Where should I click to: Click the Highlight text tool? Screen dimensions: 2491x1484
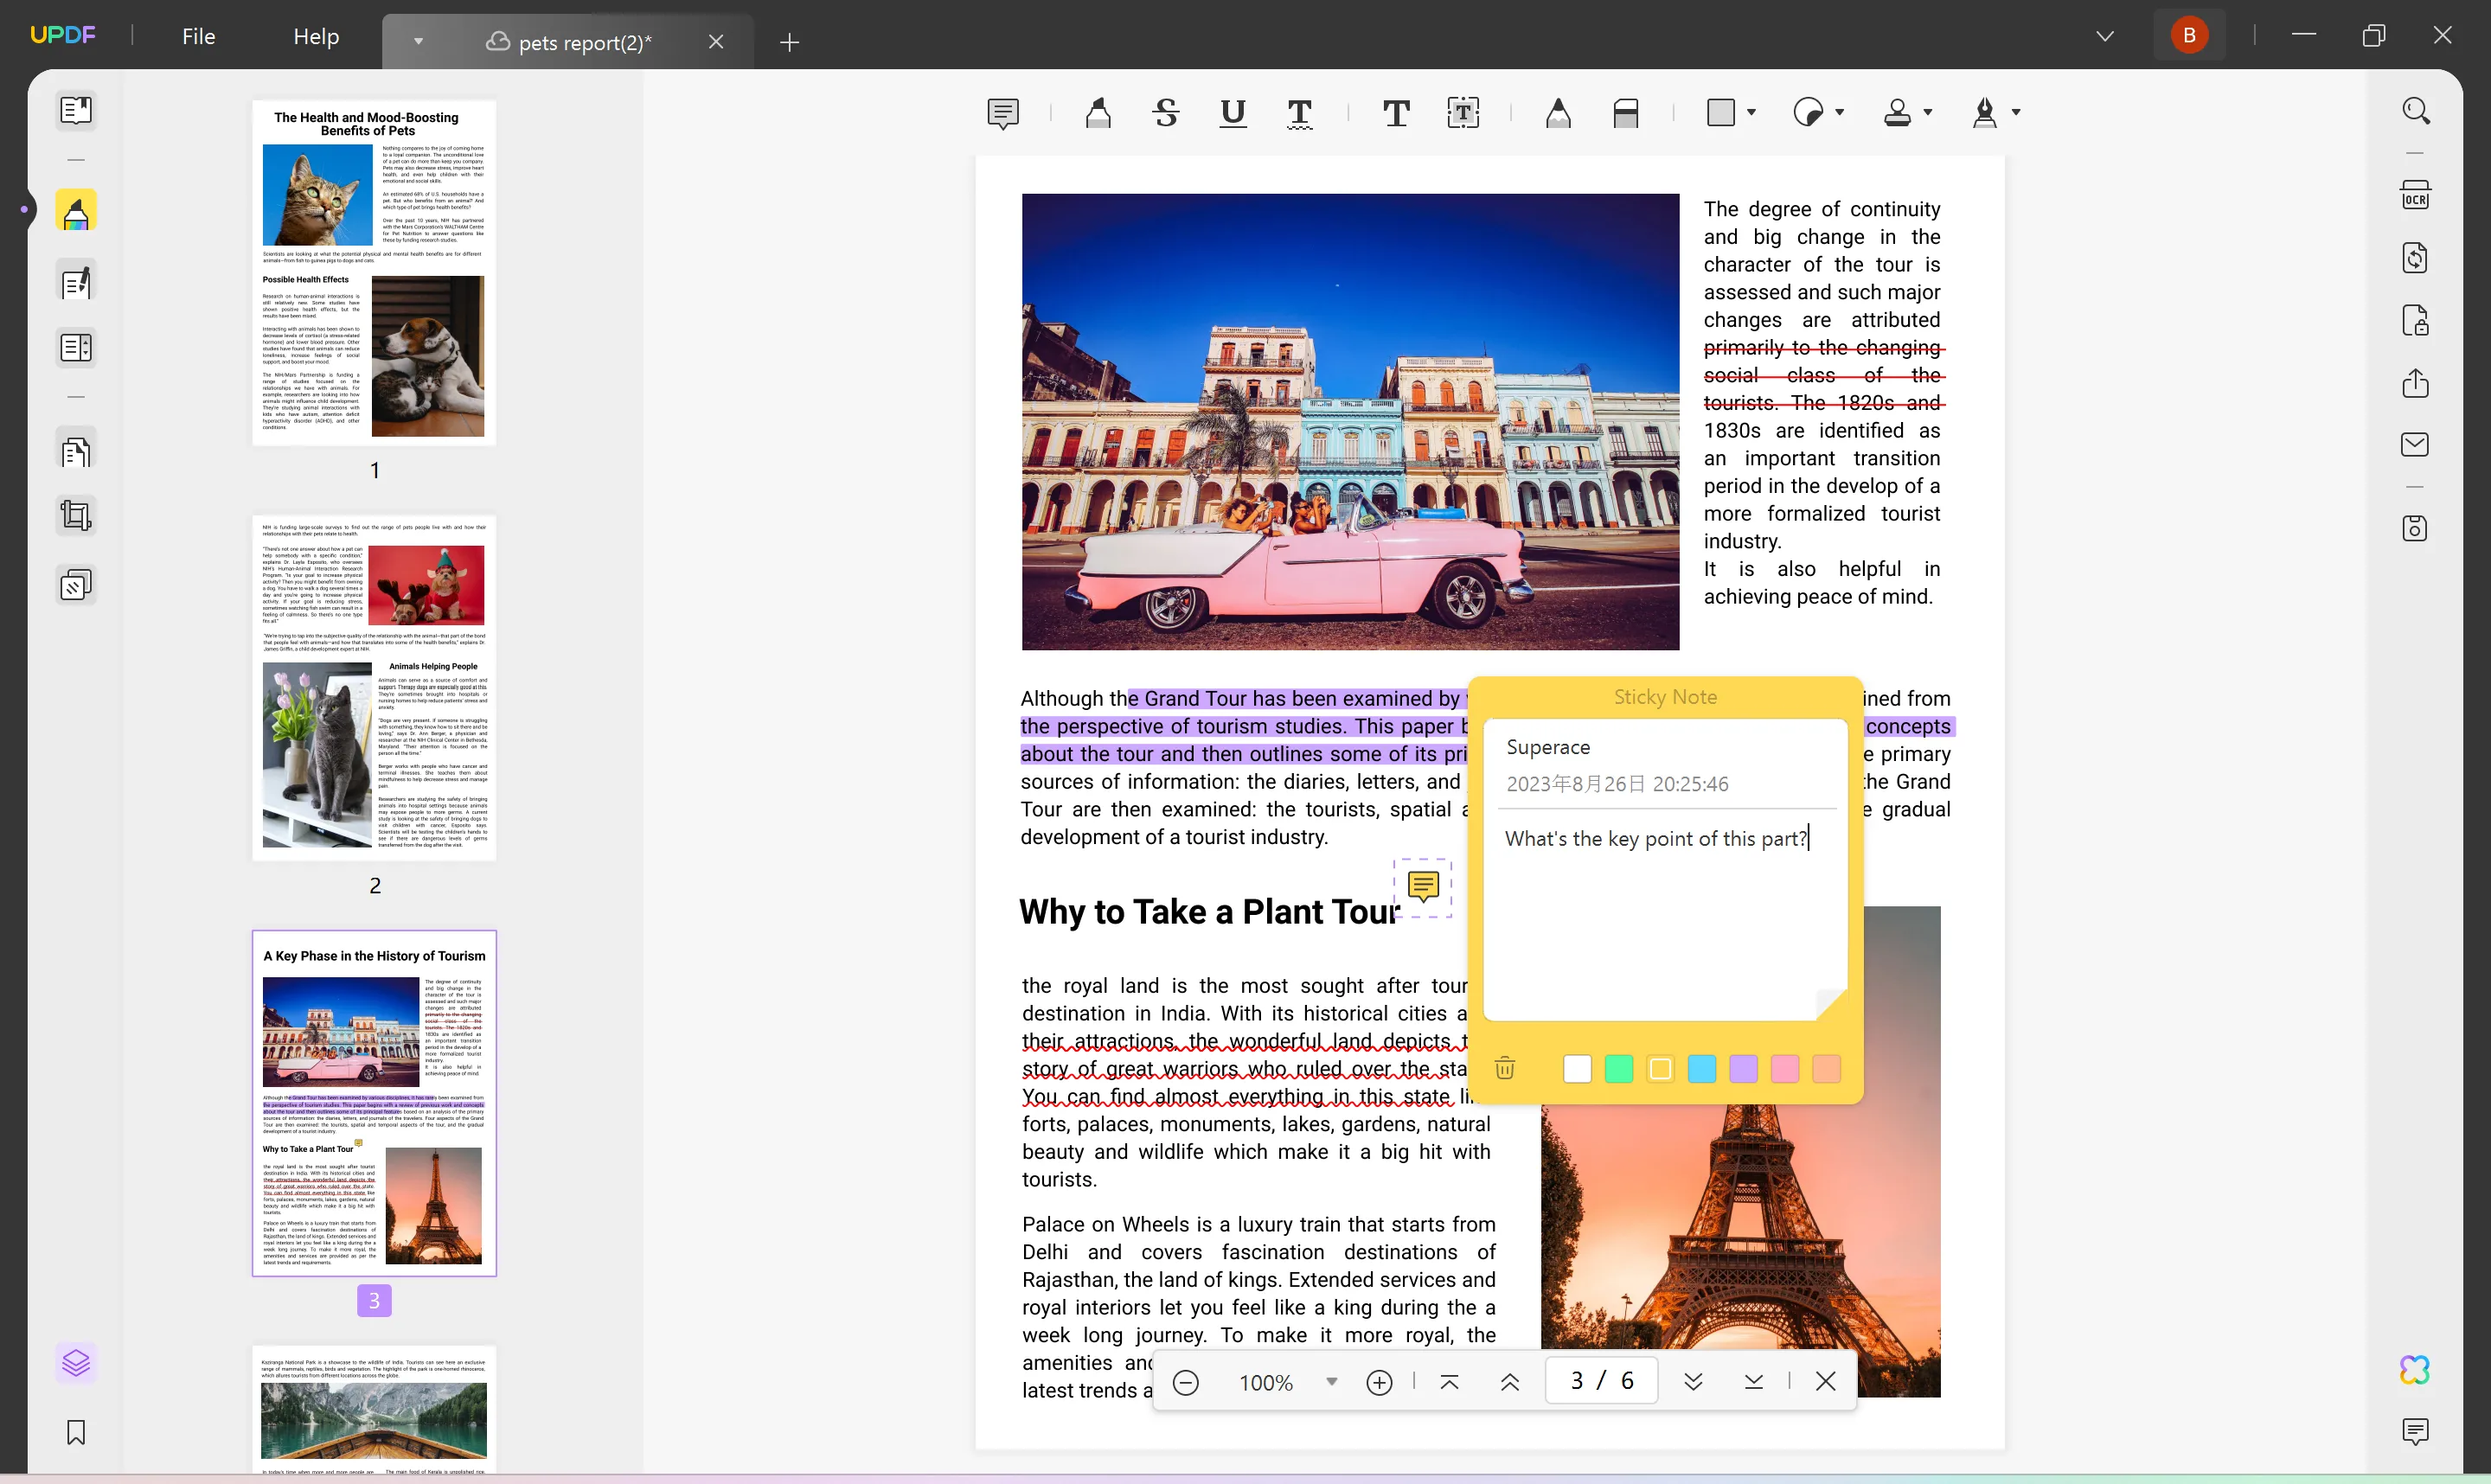pyautogui.click(x=1095, y=112)
